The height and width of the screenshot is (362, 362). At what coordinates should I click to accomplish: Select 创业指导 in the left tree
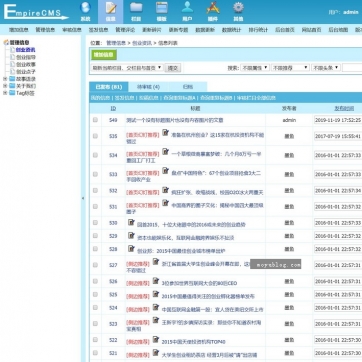pos(26,57)
